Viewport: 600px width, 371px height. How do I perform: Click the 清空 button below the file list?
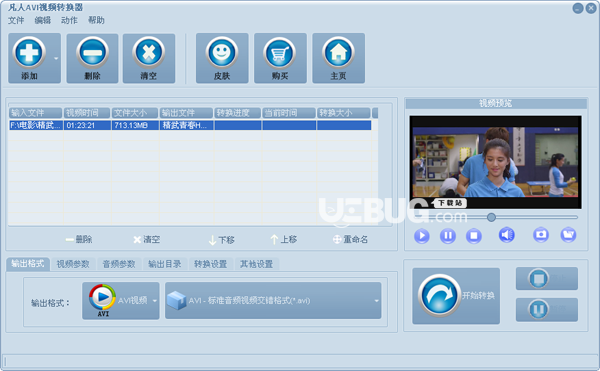point(147,239)
